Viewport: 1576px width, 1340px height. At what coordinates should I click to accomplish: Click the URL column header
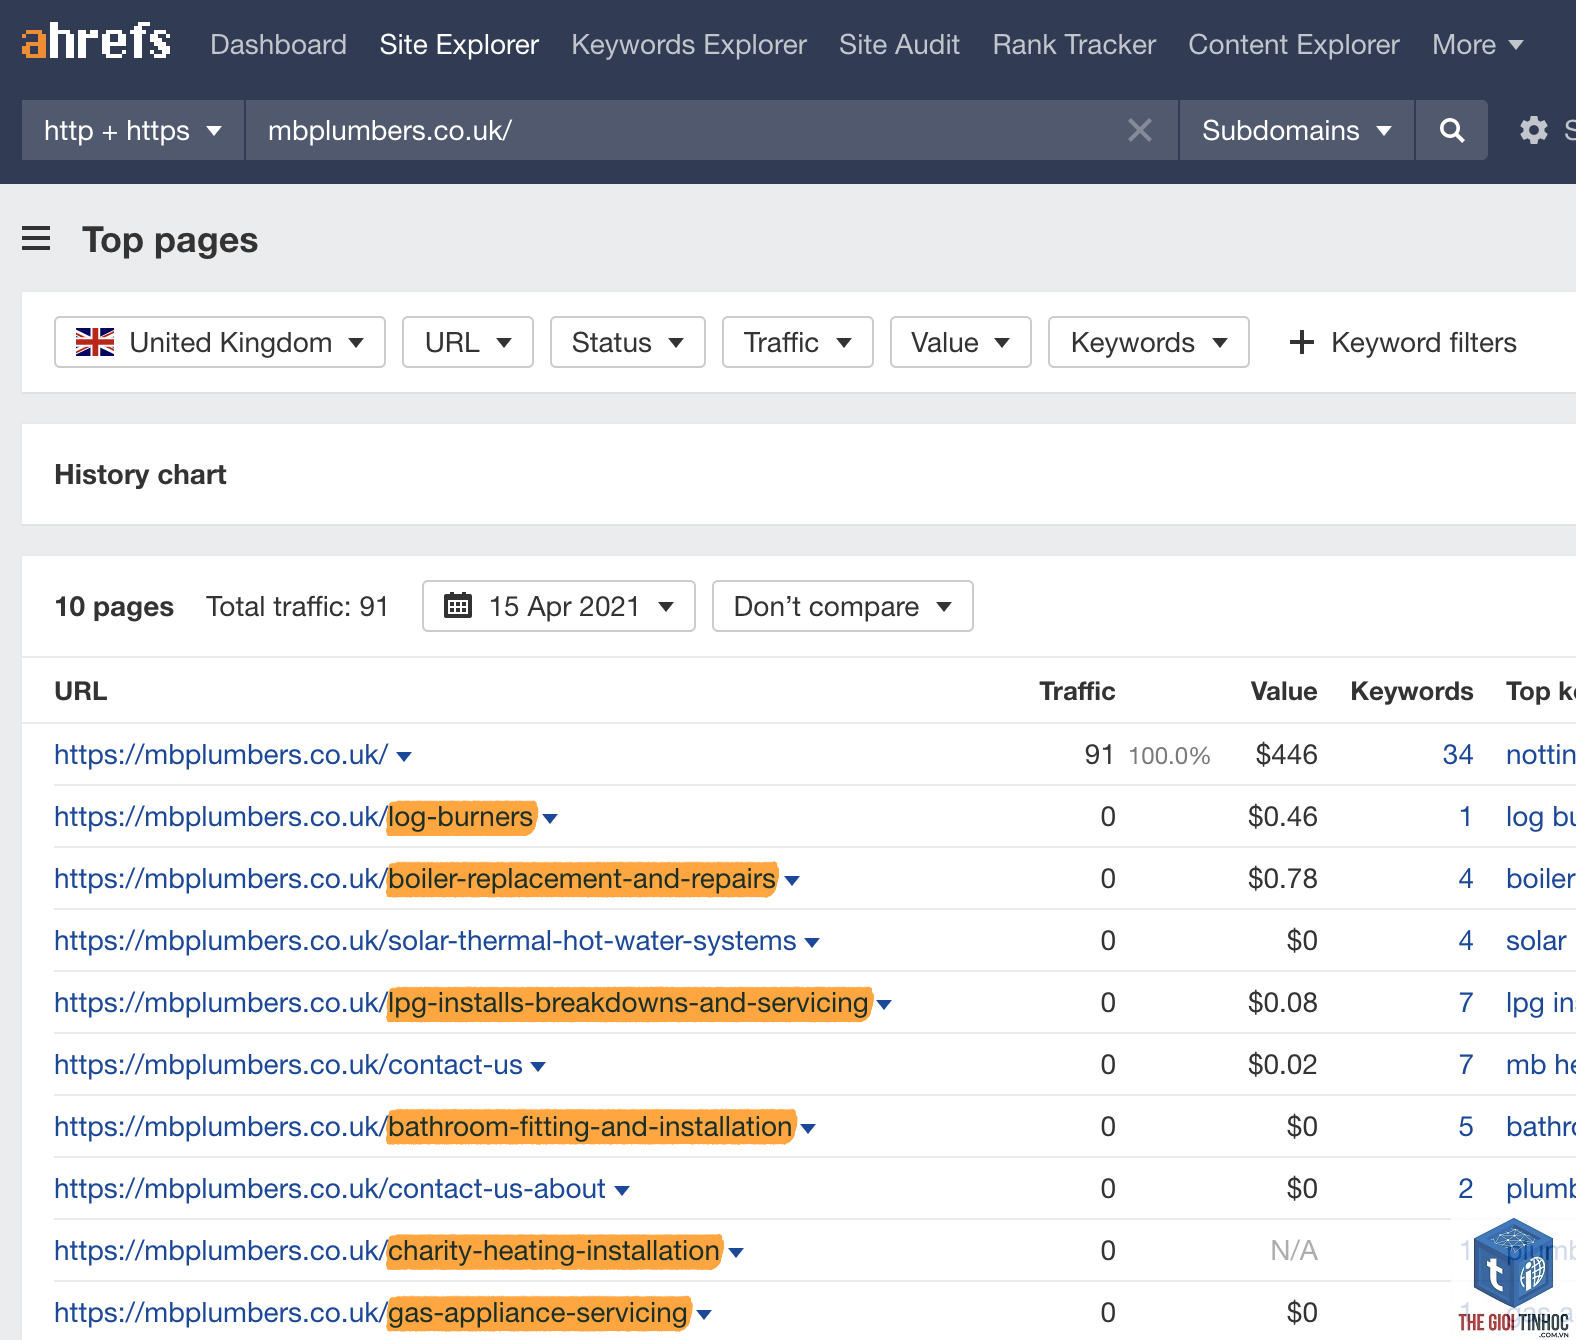click(81, 691)
